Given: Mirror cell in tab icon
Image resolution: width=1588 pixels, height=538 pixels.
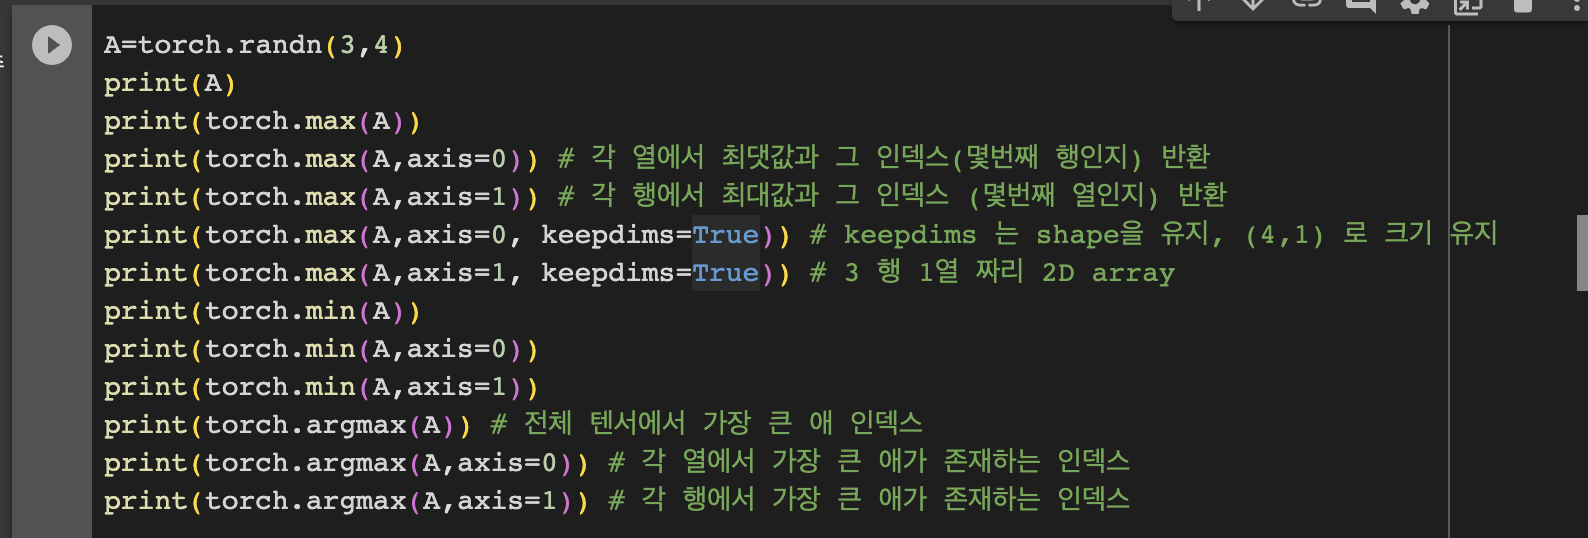Looking at the screenshot, I should [1467, 5].
